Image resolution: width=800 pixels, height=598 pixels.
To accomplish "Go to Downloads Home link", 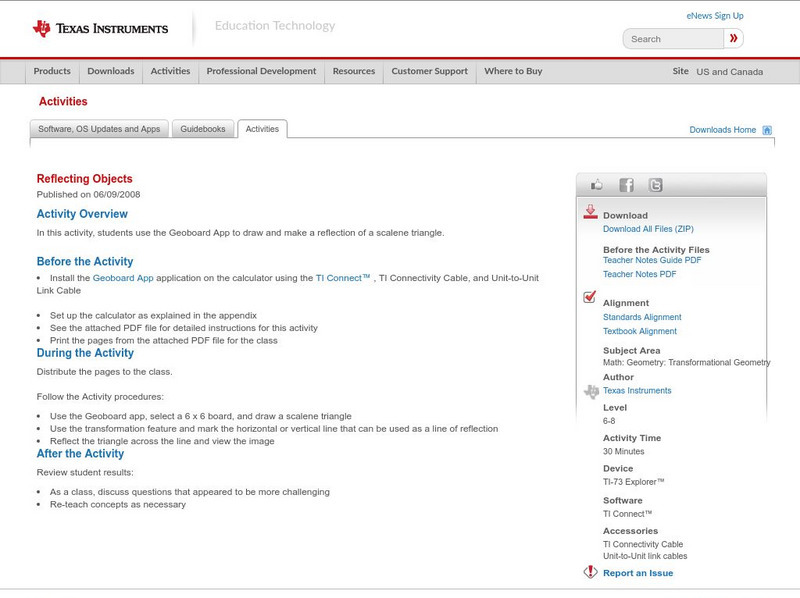I will point(722,130).
